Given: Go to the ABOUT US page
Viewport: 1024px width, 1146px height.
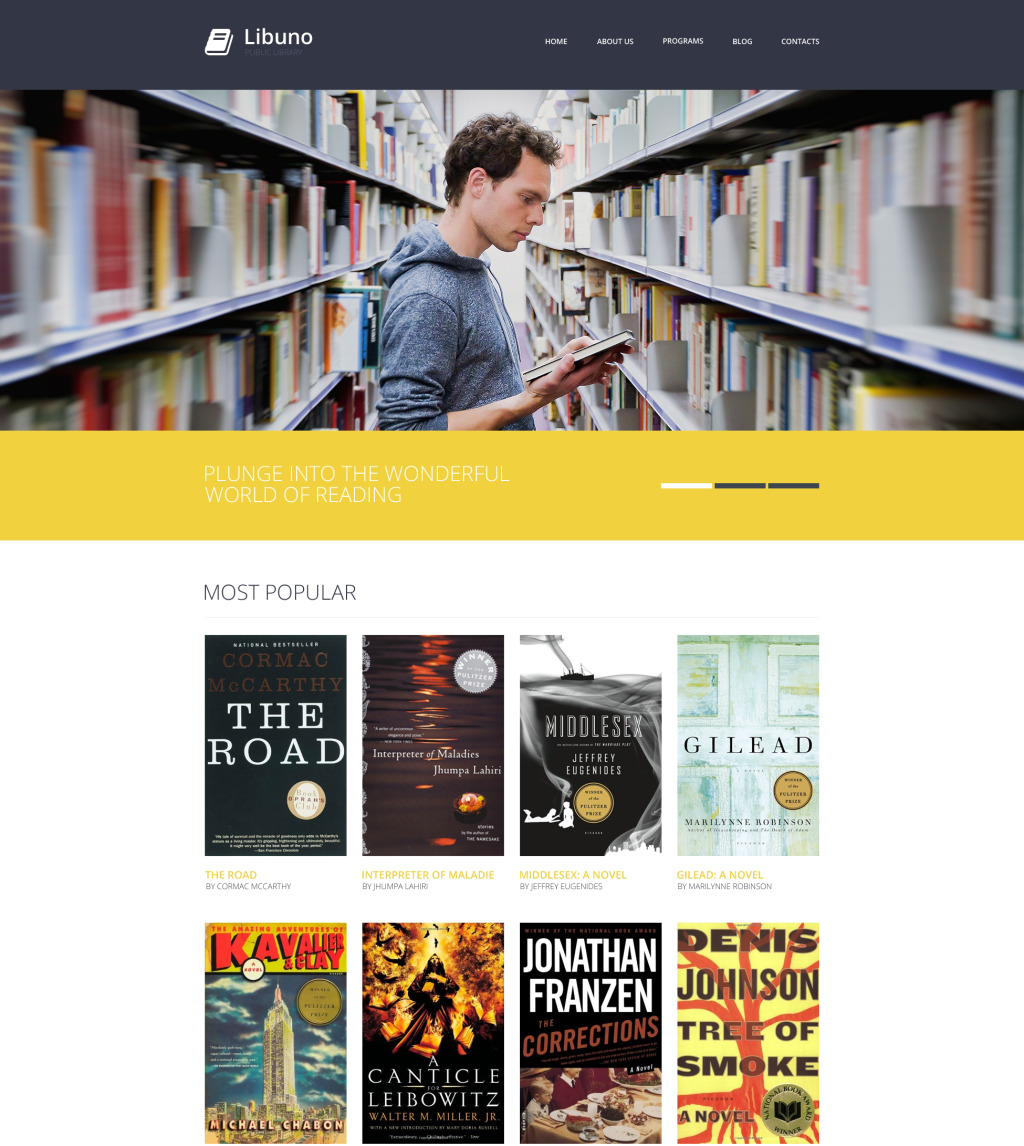Looking at the screenshot, I should coord(615,42).
